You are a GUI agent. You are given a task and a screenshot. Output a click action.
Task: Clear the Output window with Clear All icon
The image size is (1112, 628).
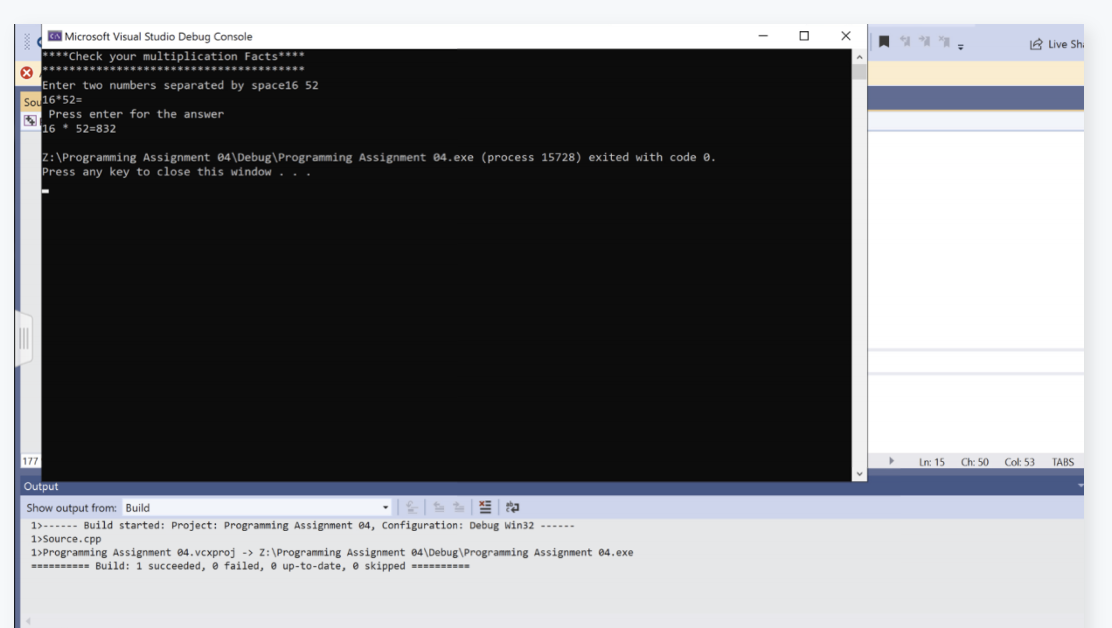[x=486, y=506]
